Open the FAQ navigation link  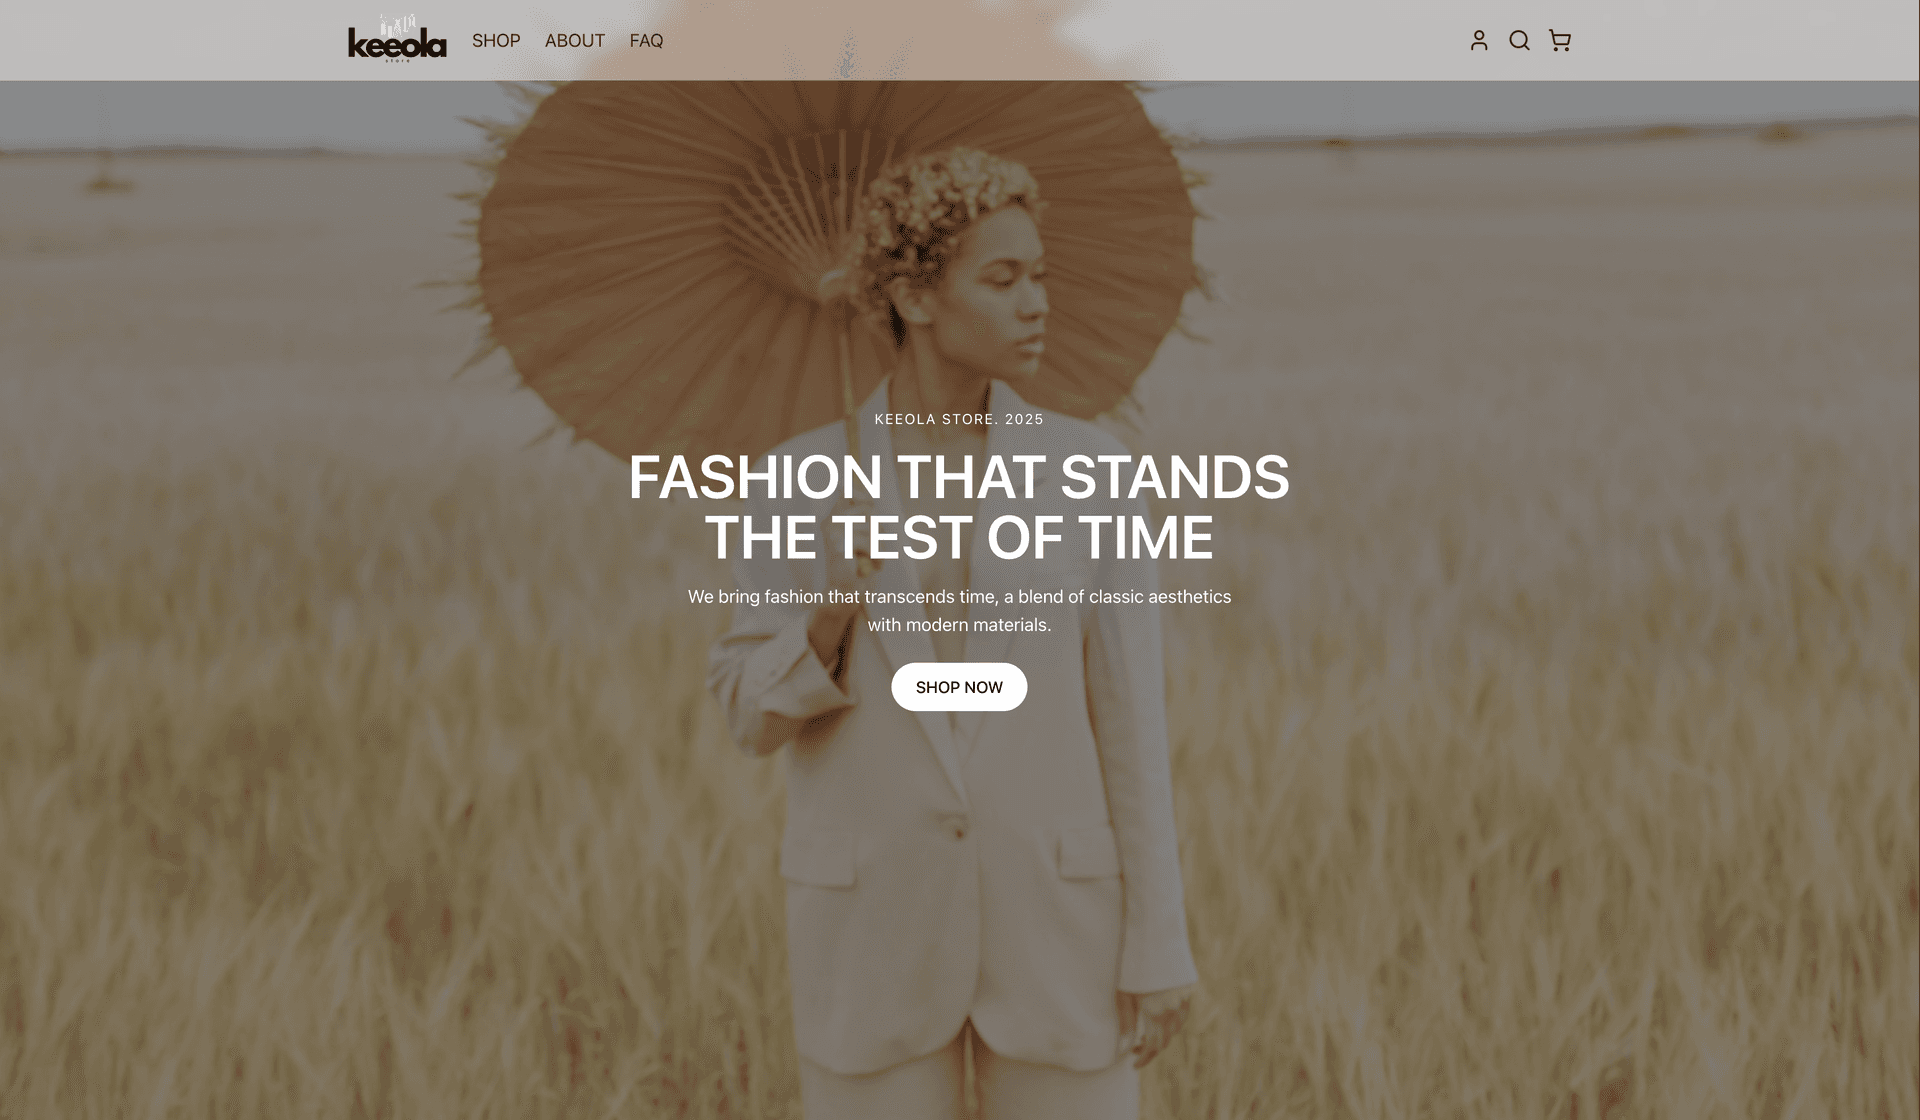pos(646,41)
